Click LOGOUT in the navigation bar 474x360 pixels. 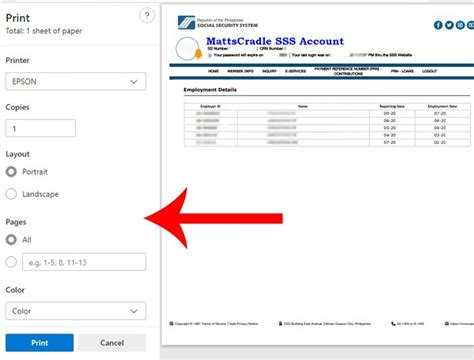[x=429, y=71]
